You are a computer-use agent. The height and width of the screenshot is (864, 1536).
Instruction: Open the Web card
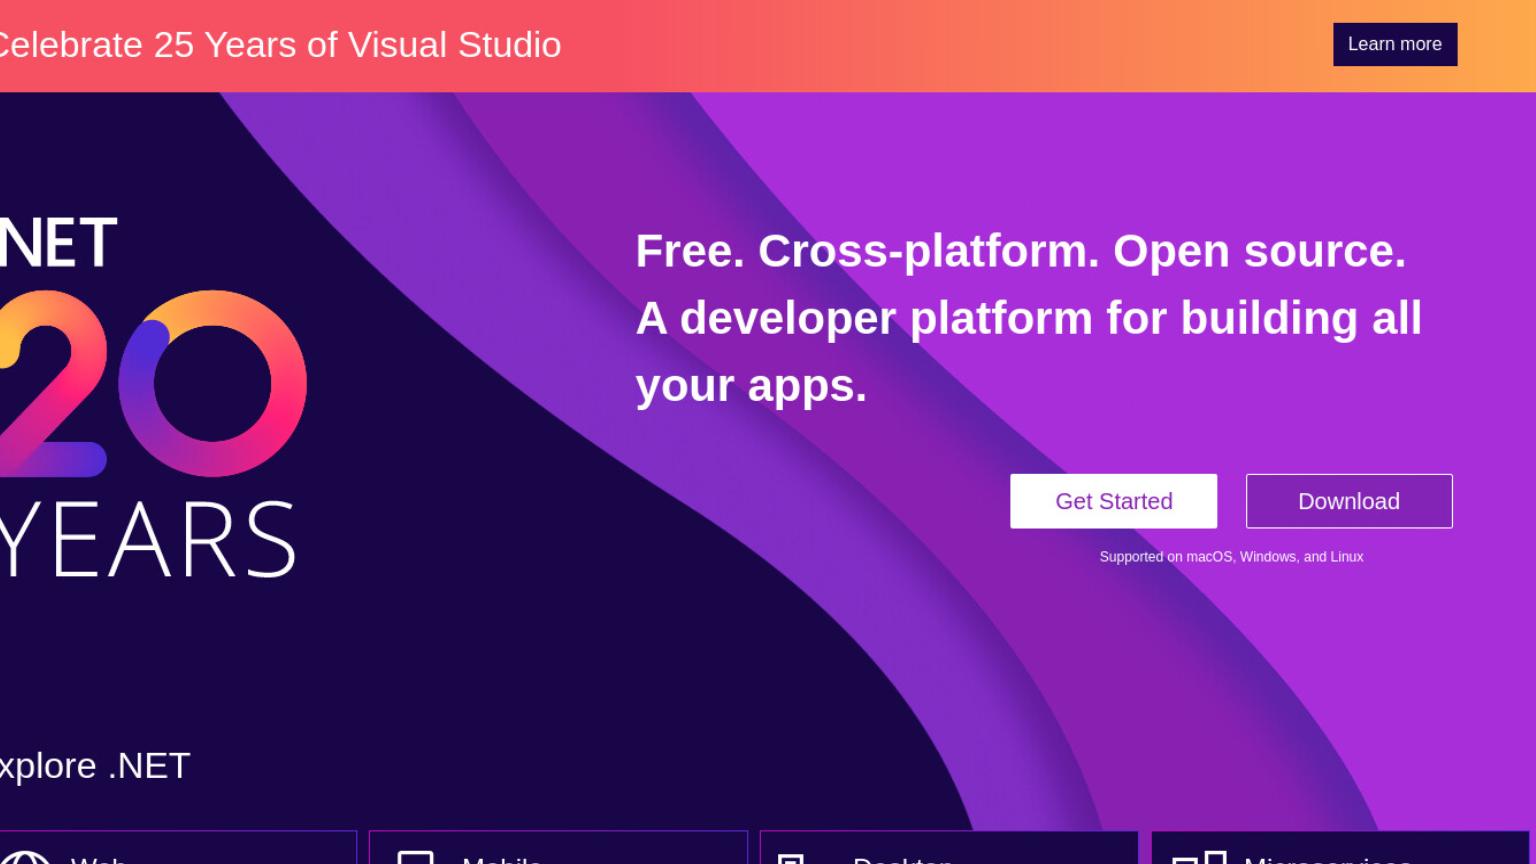[178, 848]
